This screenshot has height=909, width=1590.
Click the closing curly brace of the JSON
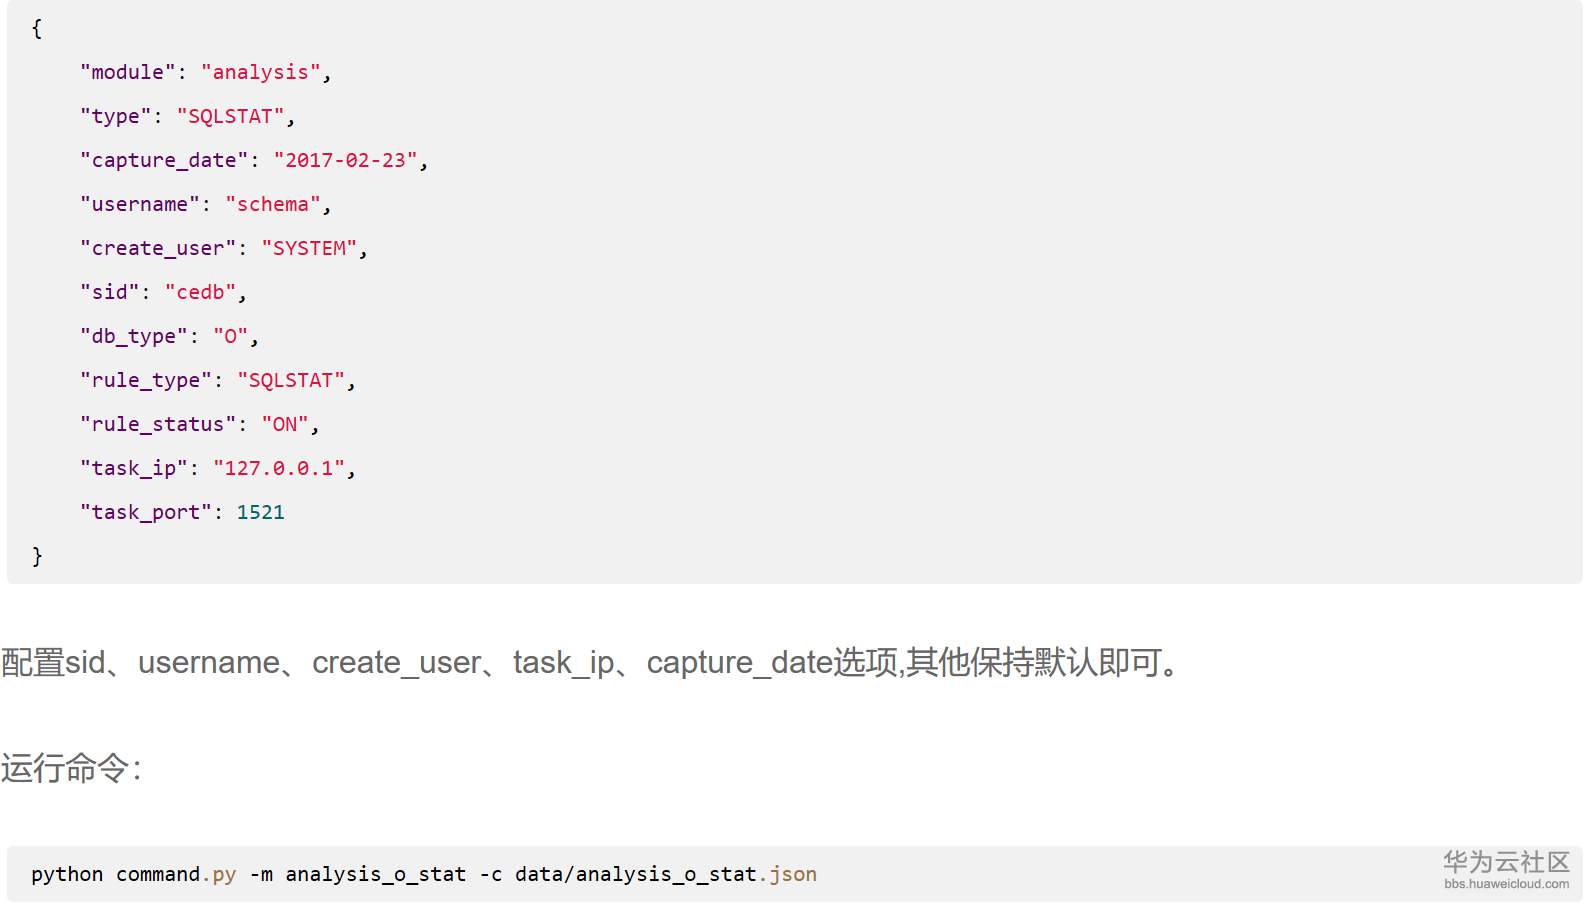click(37, 557)
